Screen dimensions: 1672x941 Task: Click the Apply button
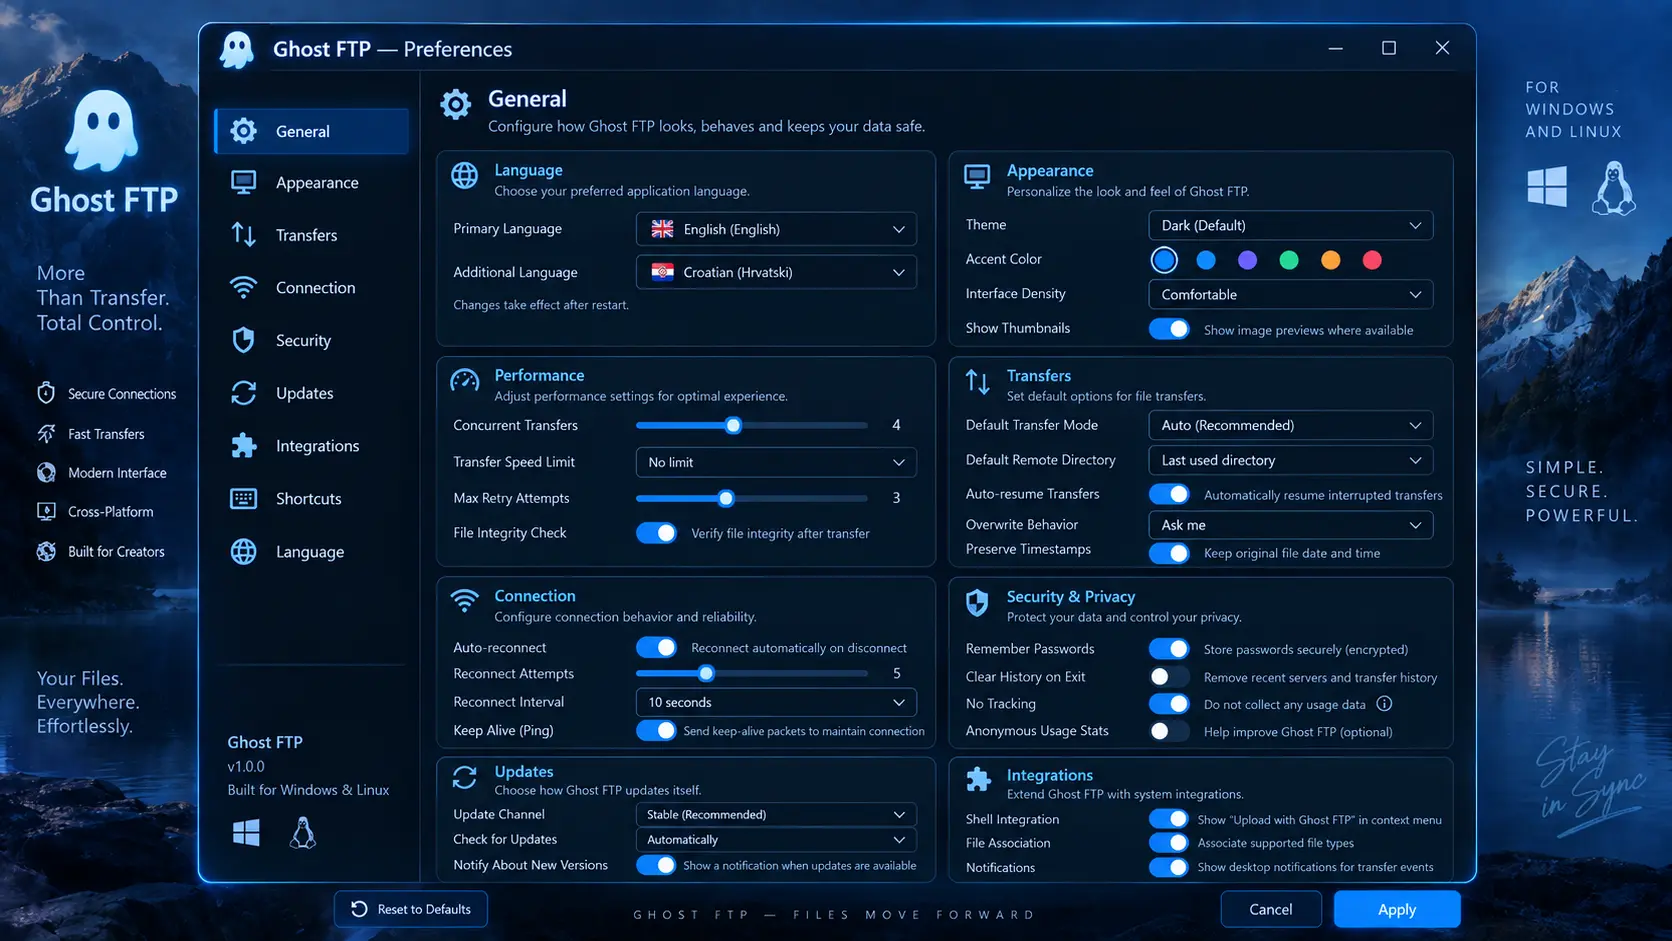(x=1397, y=909)
